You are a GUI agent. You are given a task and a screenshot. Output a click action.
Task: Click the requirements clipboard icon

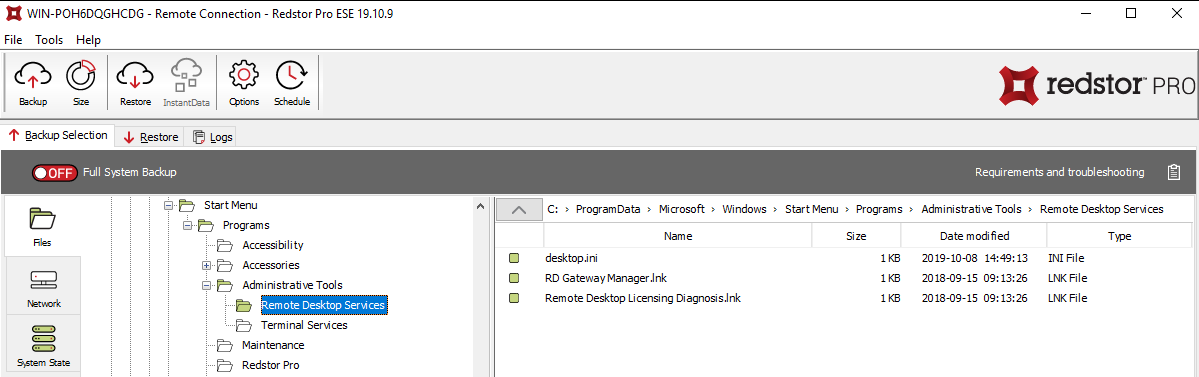click(1174, 172)
